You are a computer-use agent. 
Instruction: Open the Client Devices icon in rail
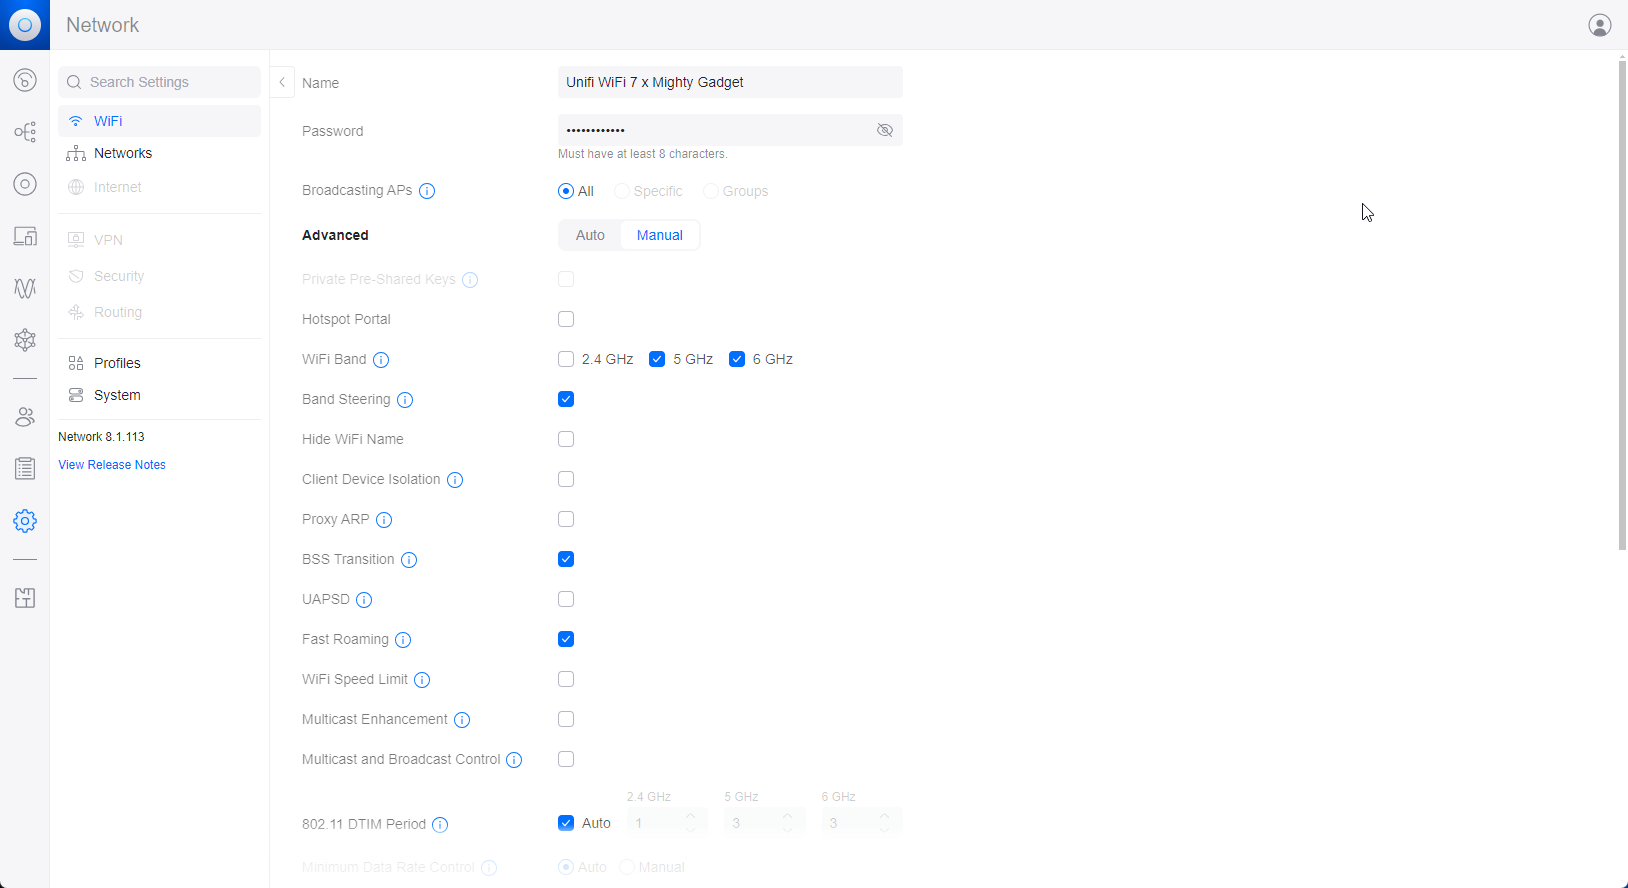25,236
